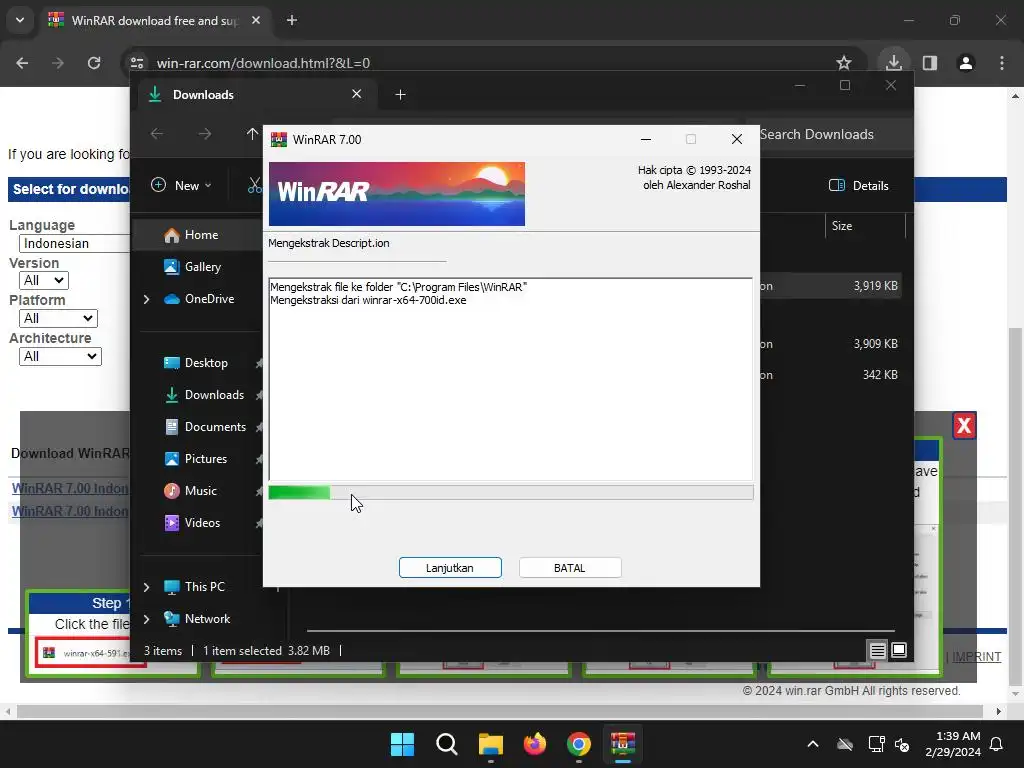Image resolution: width=1024 pixels, height=768 pixels.
Task: Open the Architecture dropdown on WinRAR page
Action: point(60,357)
